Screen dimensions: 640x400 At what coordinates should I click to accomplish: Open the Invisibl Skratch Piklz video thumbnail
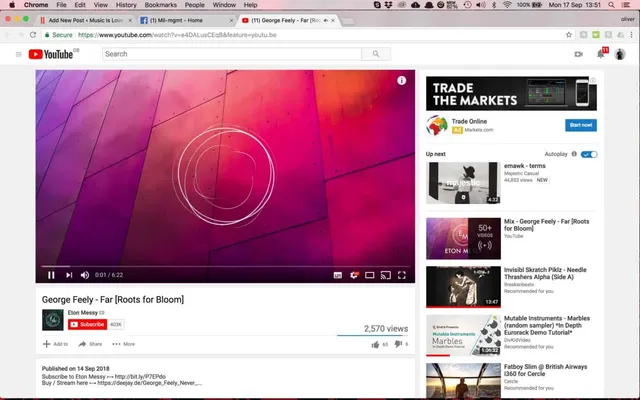coord(463,287)
